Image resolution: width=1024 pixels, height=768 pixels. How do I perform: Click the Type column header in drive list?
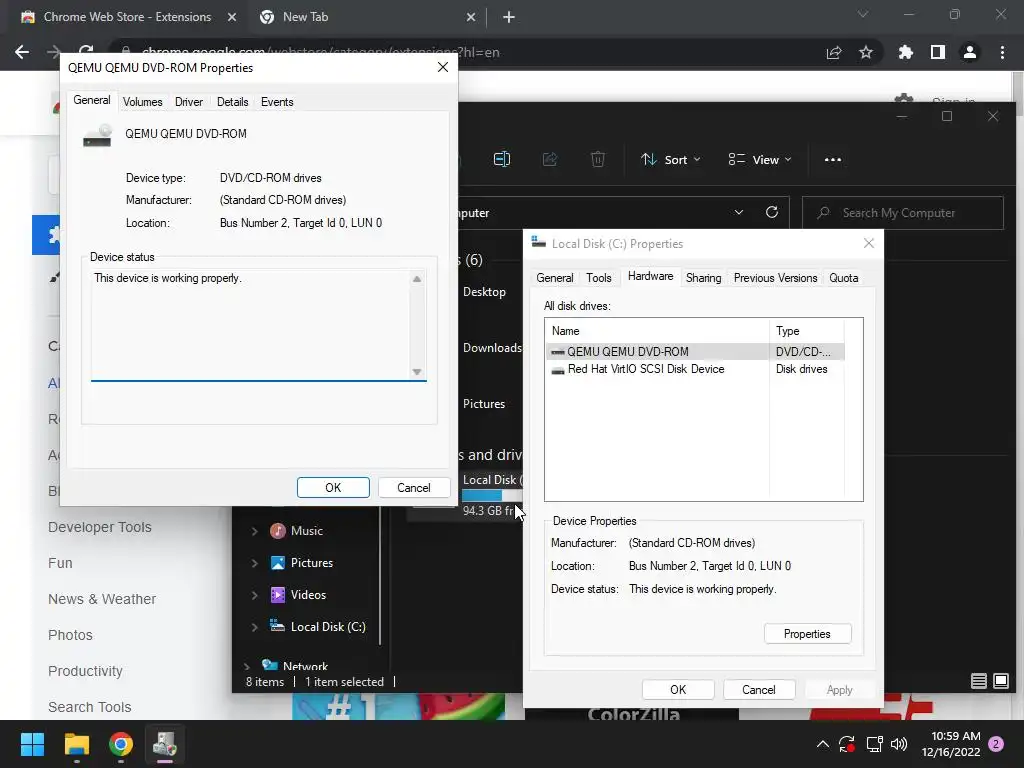[x=807, y=331]
